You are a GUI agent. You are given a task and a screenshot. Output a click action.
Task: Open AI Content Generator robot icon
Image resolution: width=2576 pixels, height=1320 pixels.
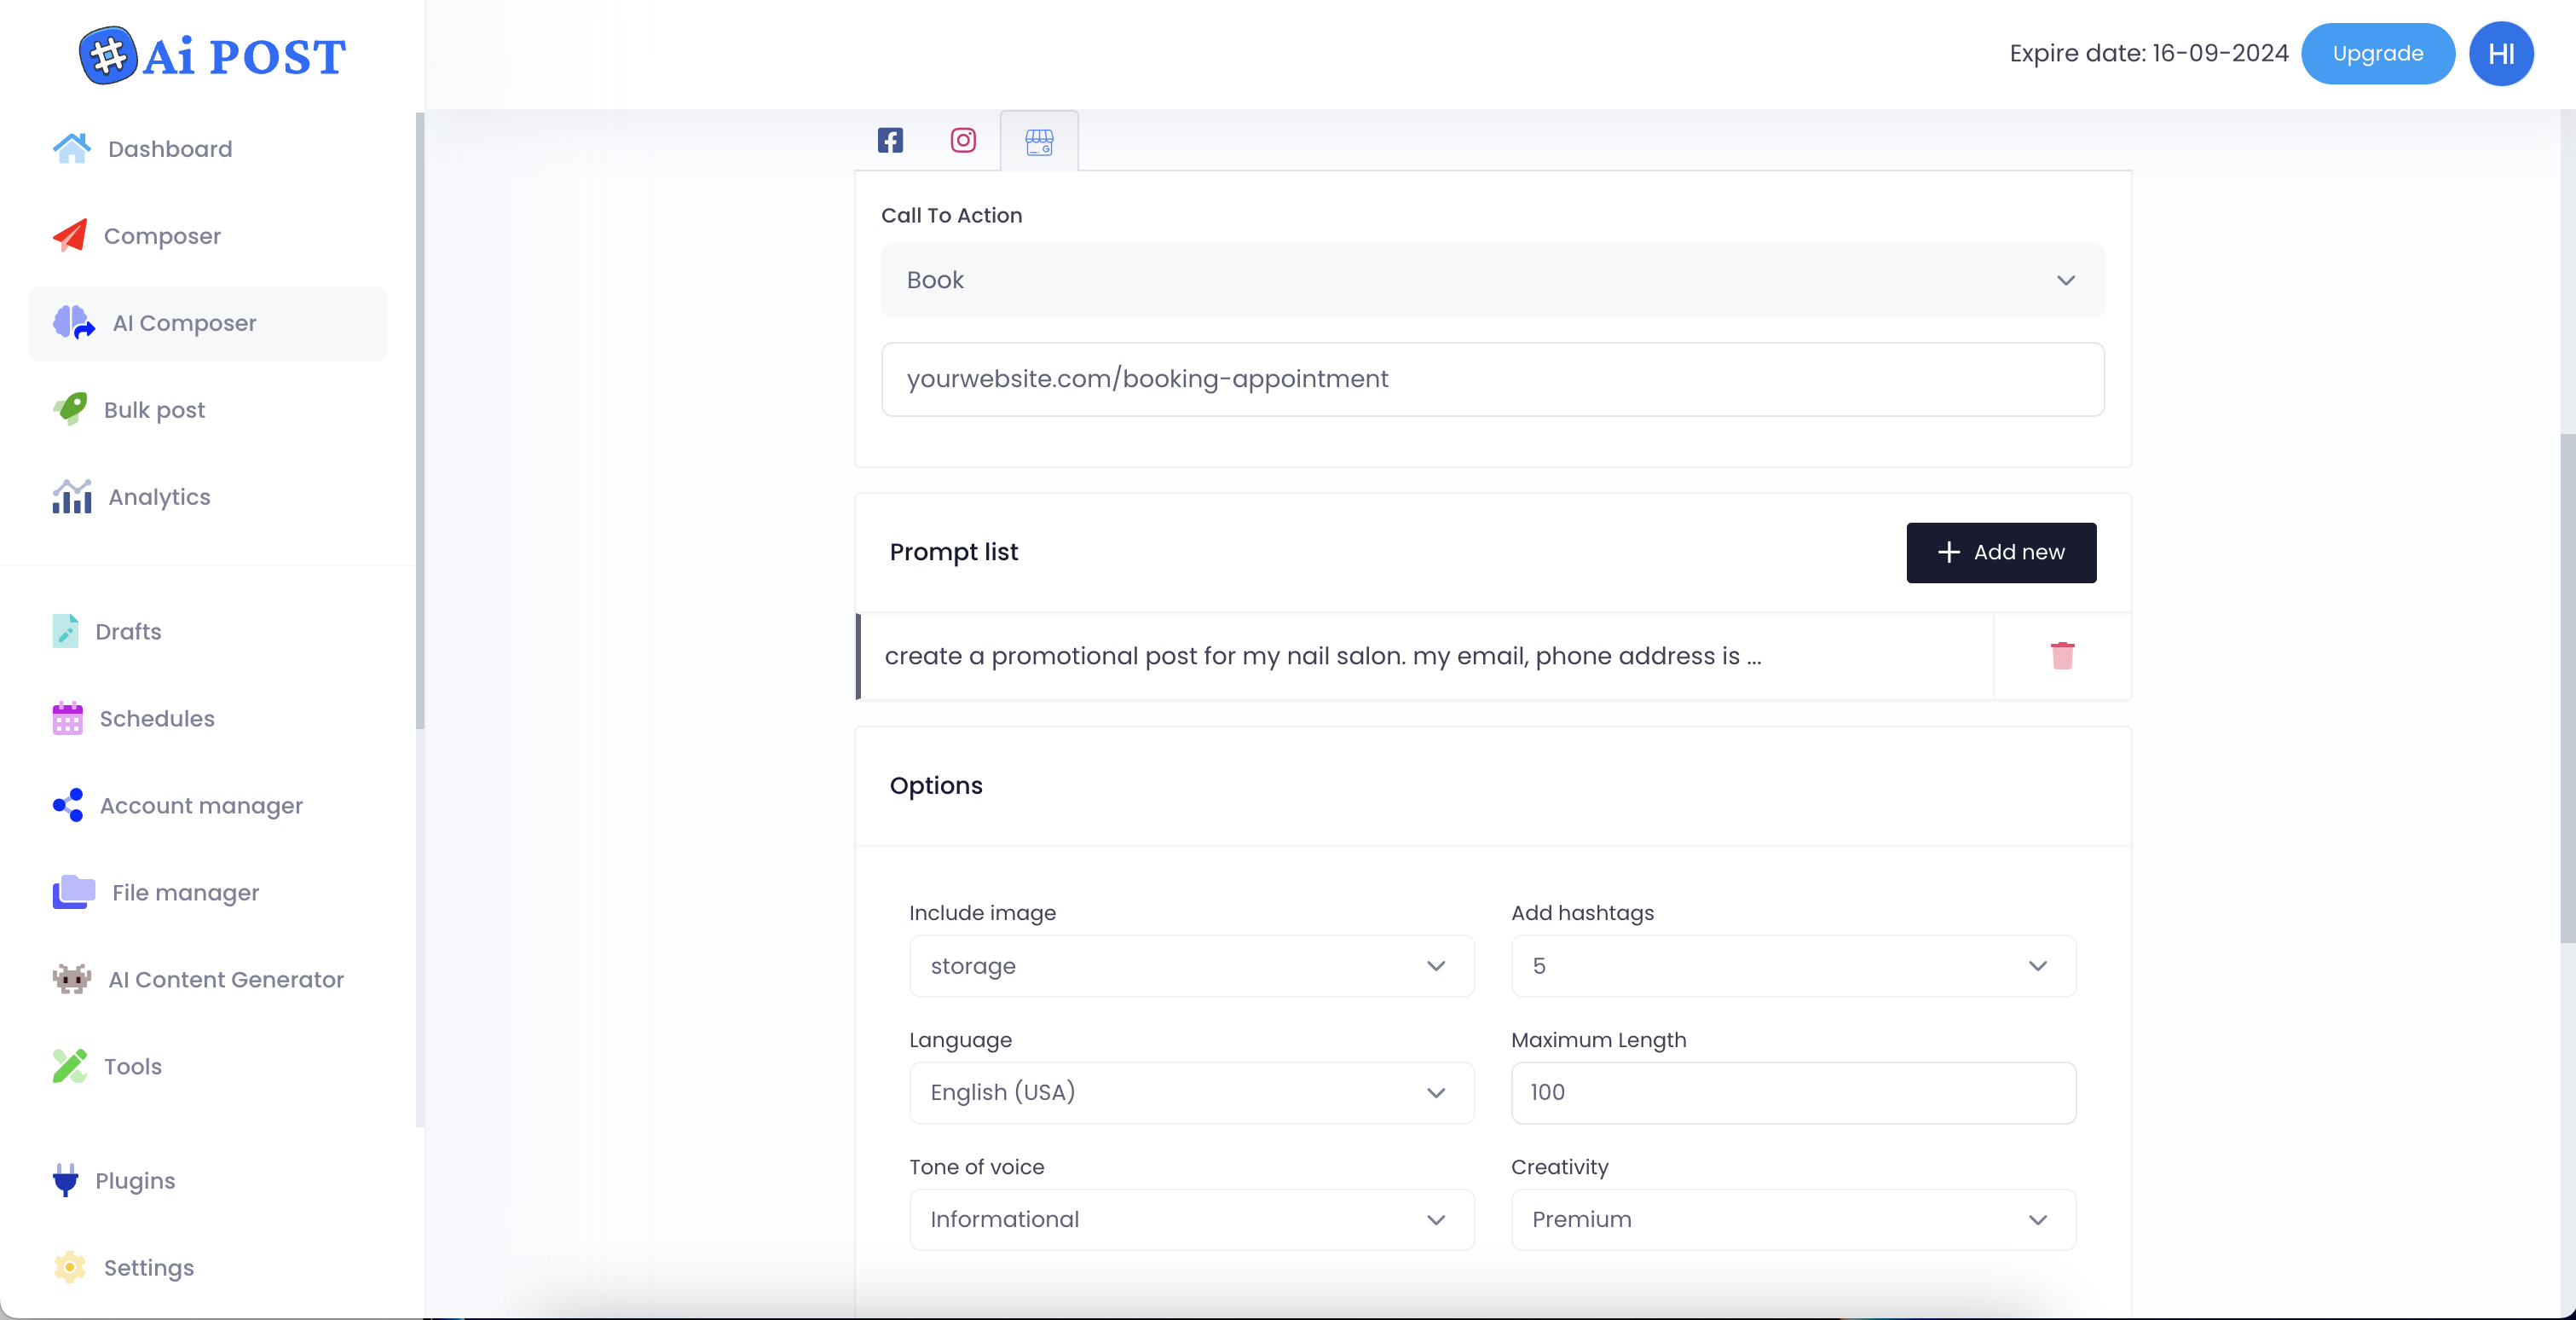(x=72, y=979)
